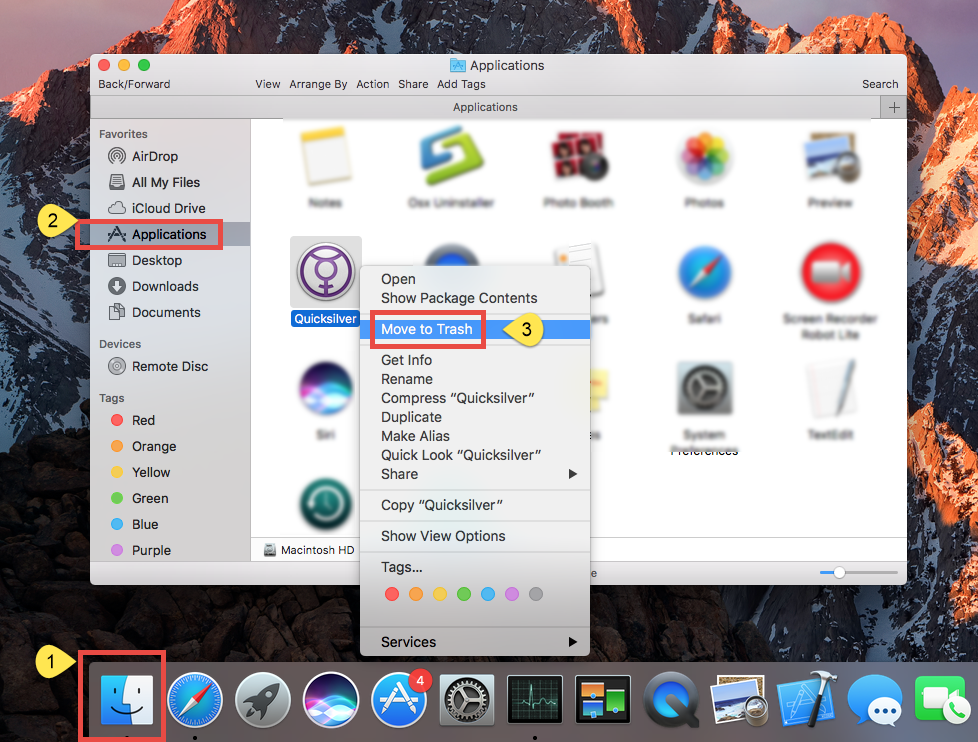
Task: Click the Search field in the toolbar
Action: tap(879, 84)
